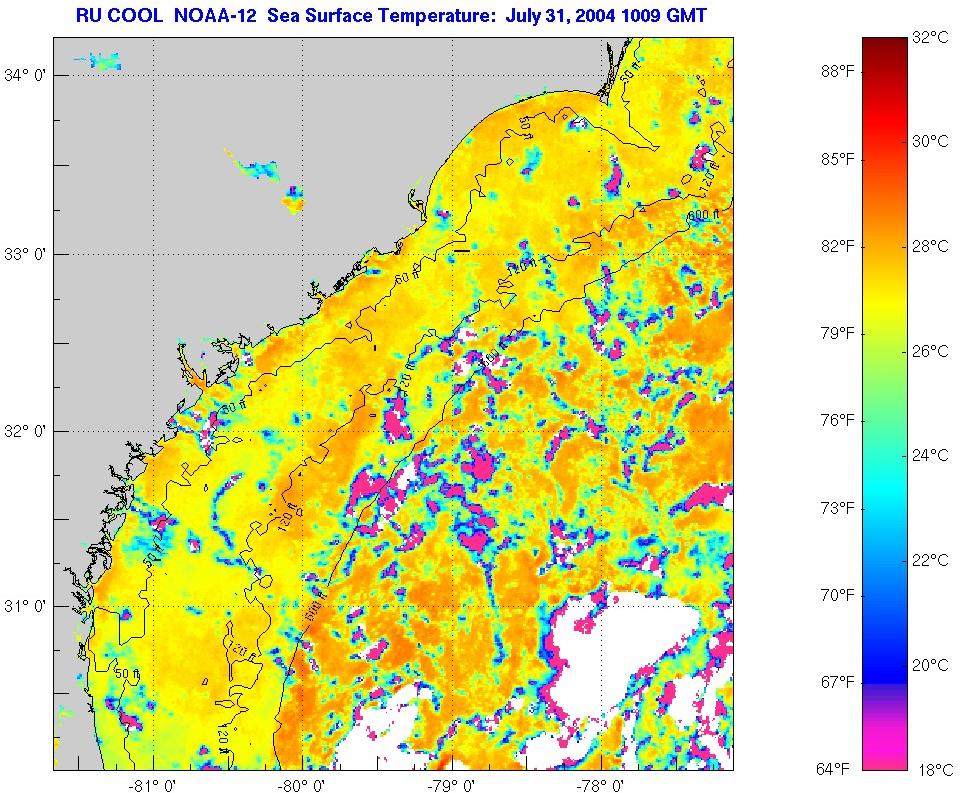Screen dimensions: 960x793
Task: Click the -80° 0' longitude label
Action: point(301,786)
